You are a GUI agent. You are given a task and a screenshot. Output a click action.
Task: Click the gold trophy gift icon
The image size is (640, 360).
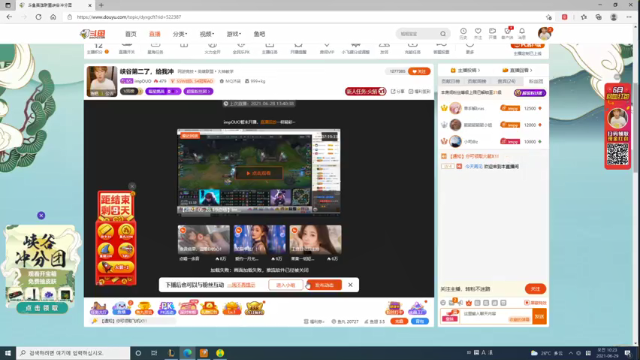tap(144, 308)
